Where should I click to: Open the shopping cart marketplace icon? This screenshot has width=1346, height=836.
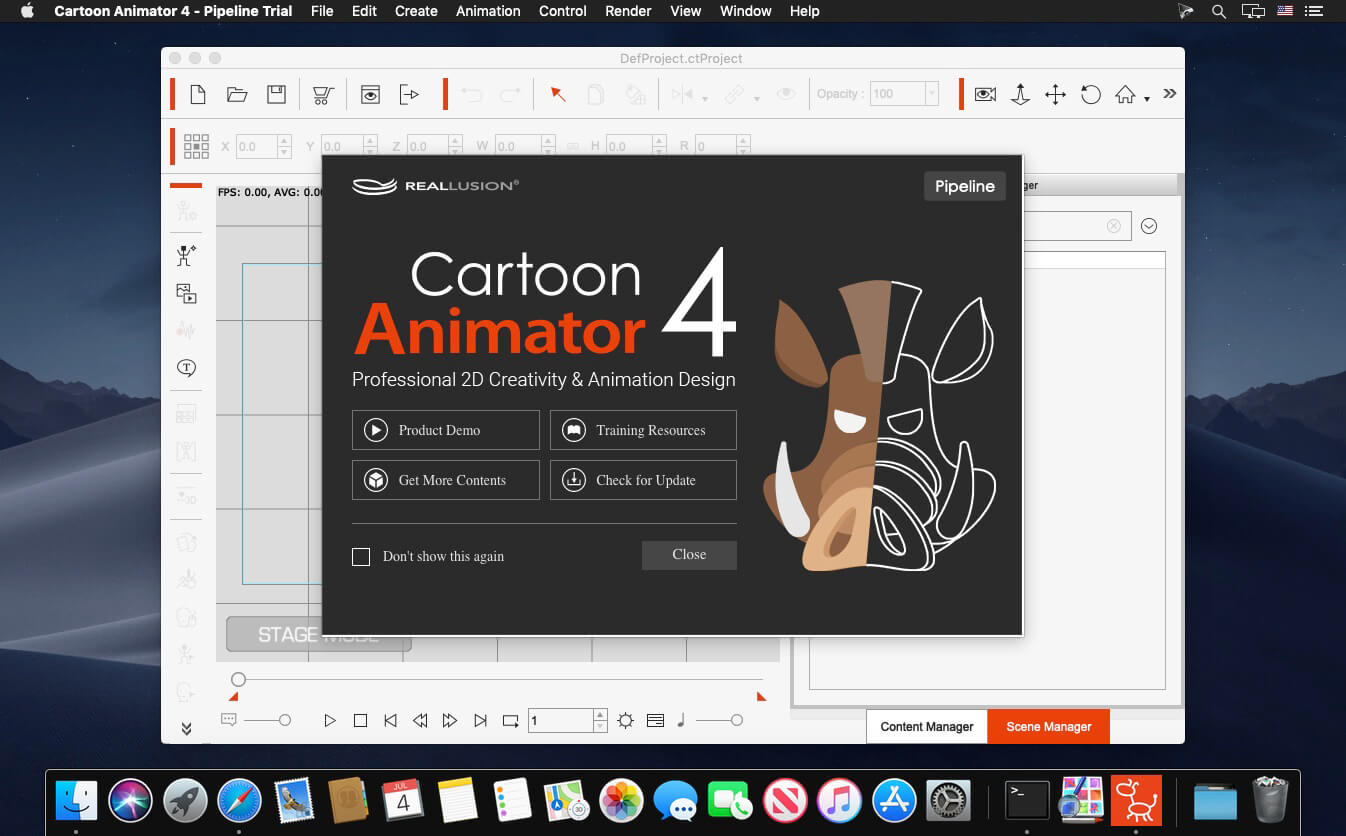[x=322, y=95]
